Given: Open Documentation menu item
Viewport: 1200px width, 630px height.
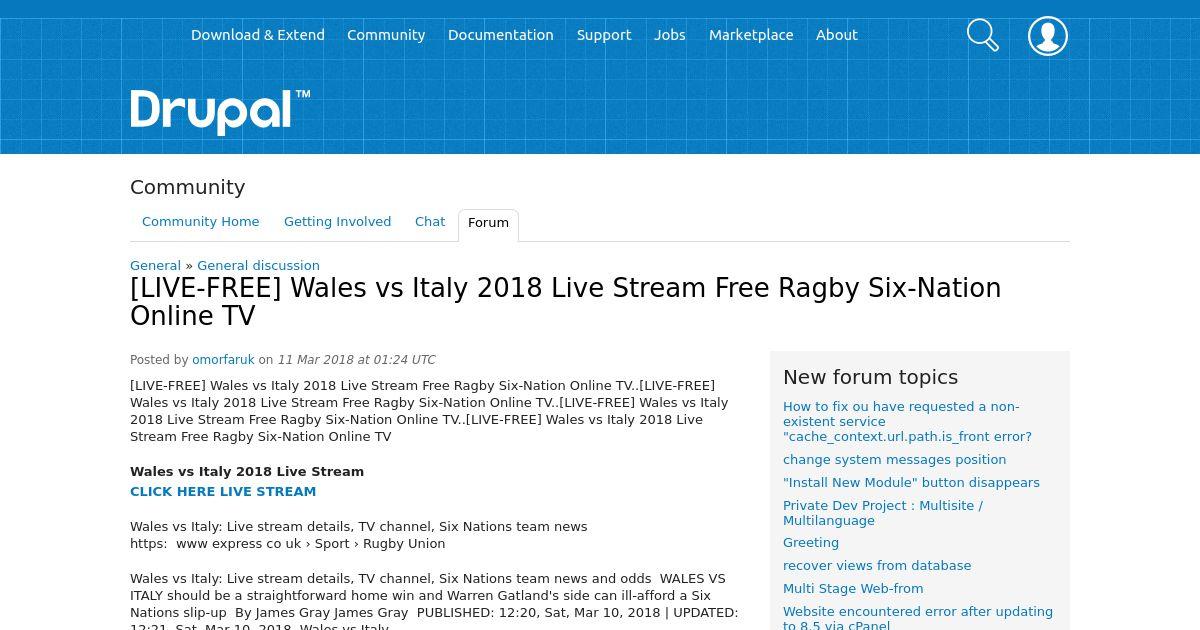Looking at the screenshot, I should coord(501,35).
